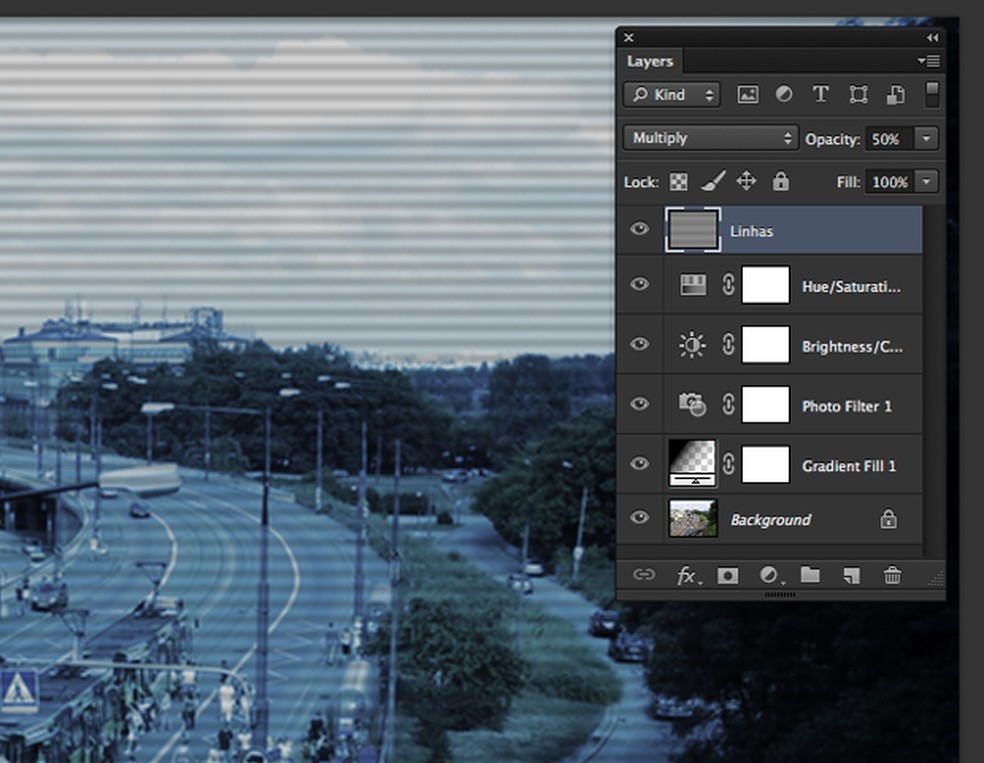984x763 pixels.
Task: Open the Kind filter type dropdown
Action: 671,95
